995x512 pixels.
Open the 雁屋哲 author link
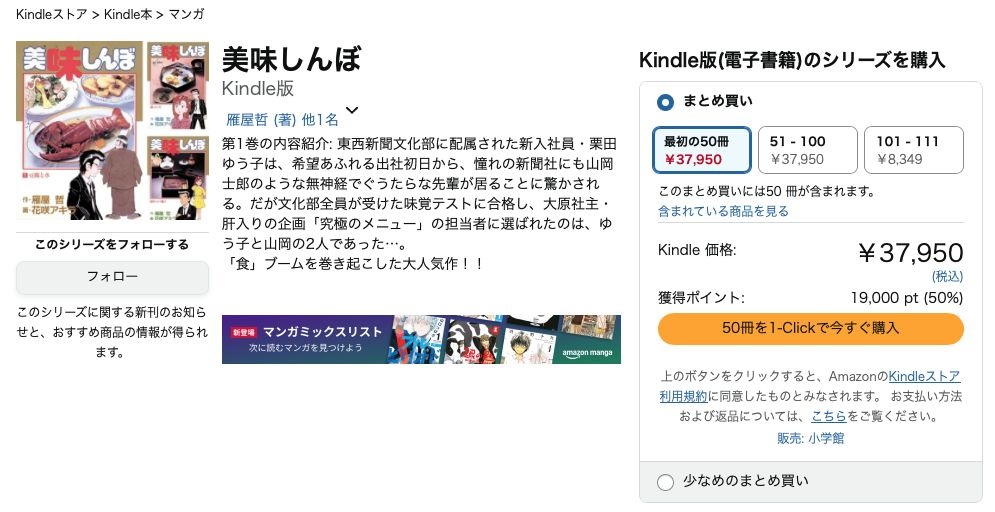tap(255, 119)
